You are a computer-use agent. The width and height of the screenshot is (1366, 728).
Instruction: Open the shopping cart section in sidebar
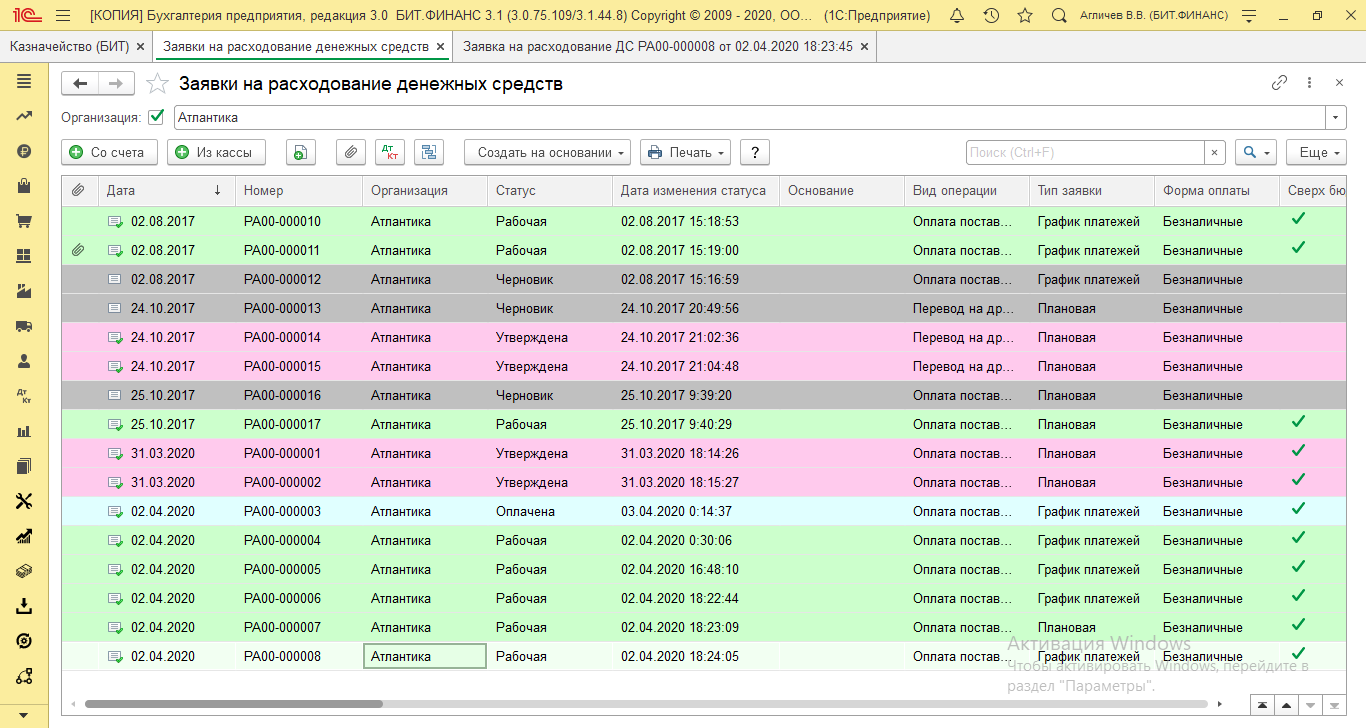coord(25,221)
